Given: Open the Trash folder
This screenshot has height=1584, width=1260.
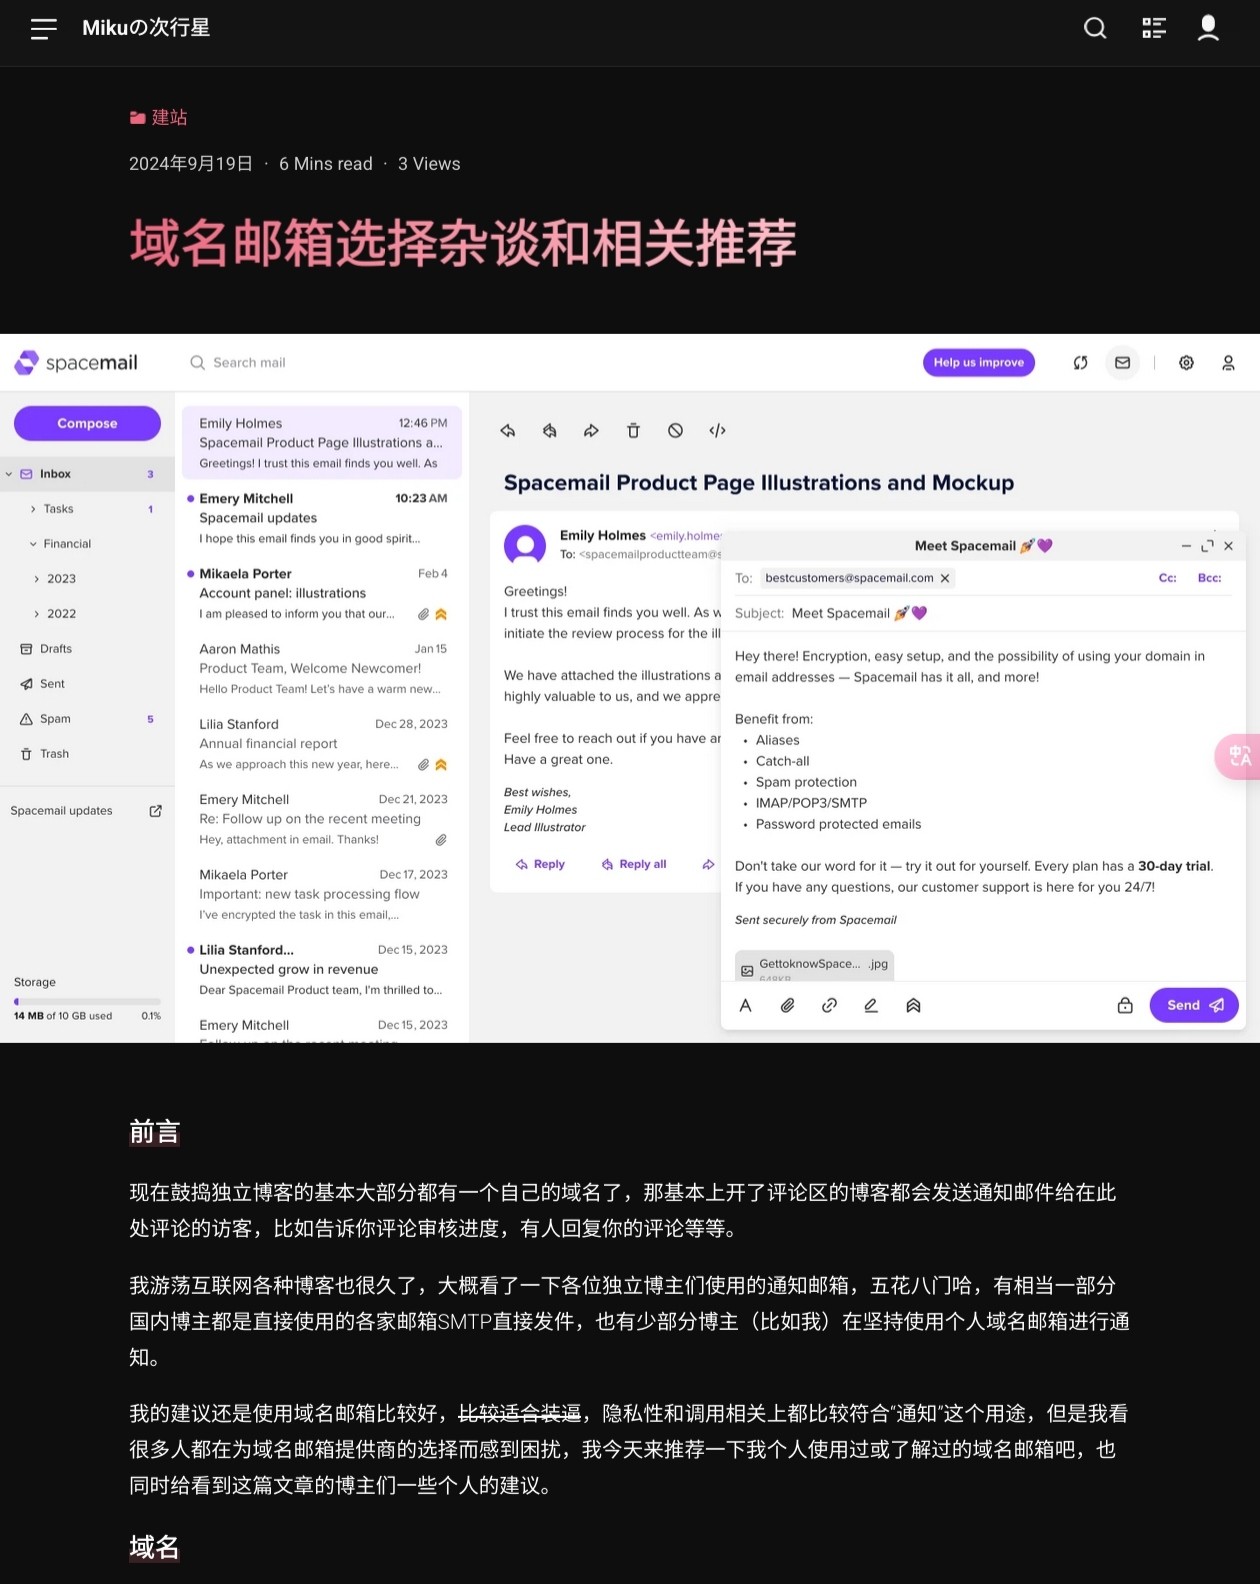Looking at the screenshot, I should (87, 754).
